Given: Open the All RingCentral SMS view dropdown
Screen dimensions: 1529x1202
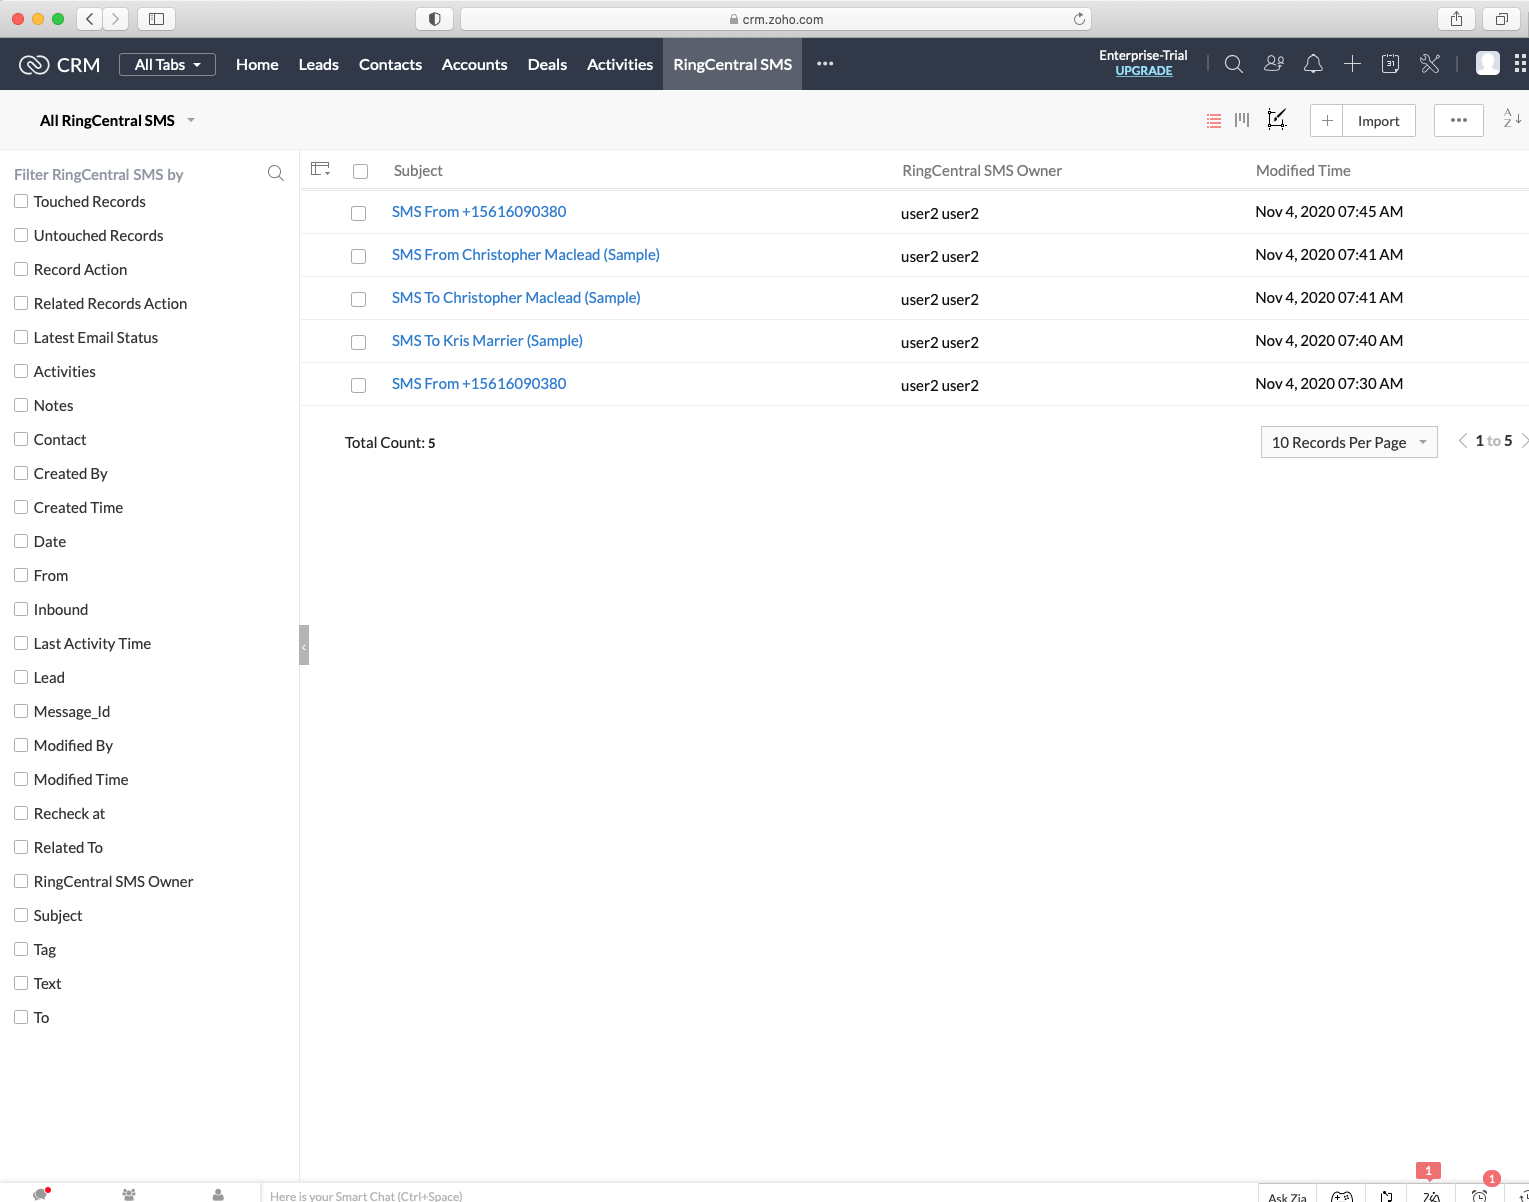Looking at the screenshot, I should pos(191,120).
